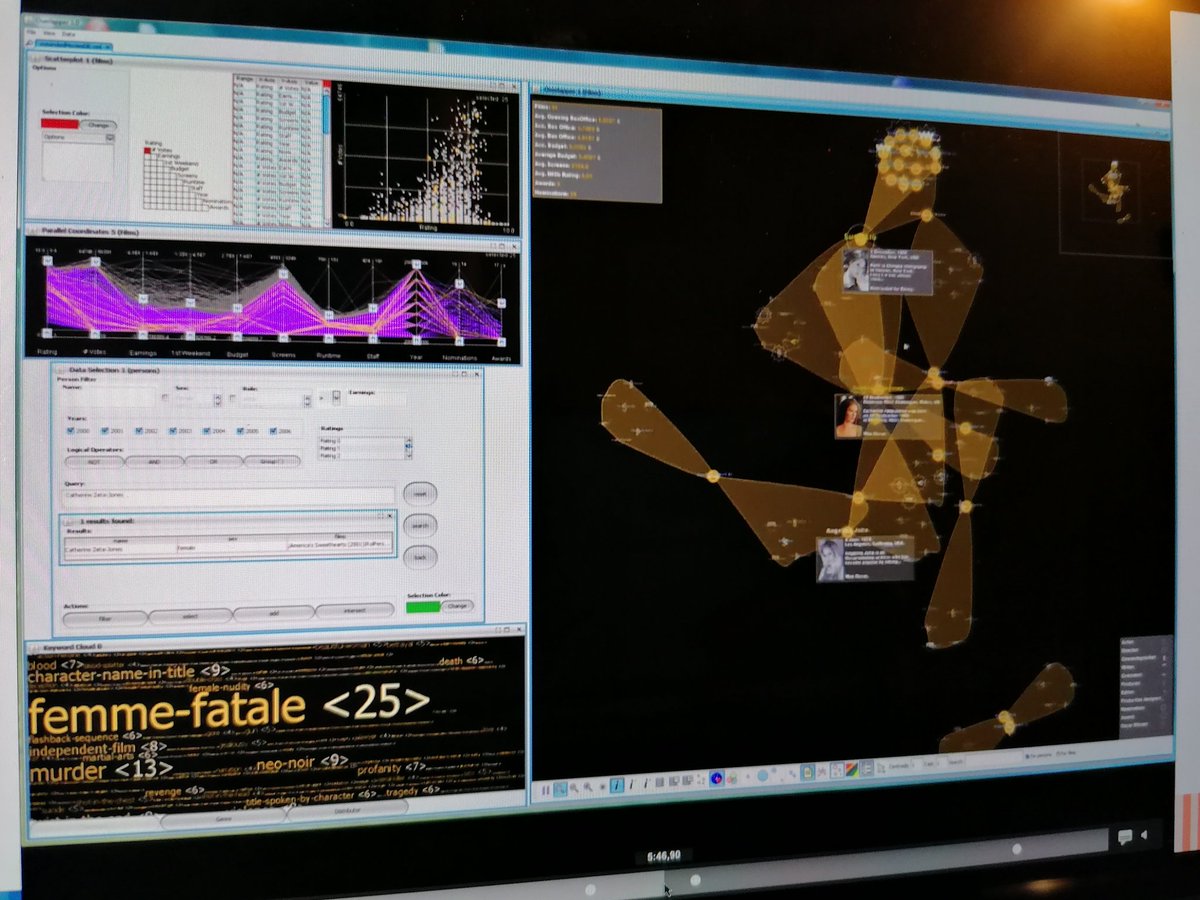Screen dimensions: 1200x900
Task: Open the View menu
Action: 49,33
